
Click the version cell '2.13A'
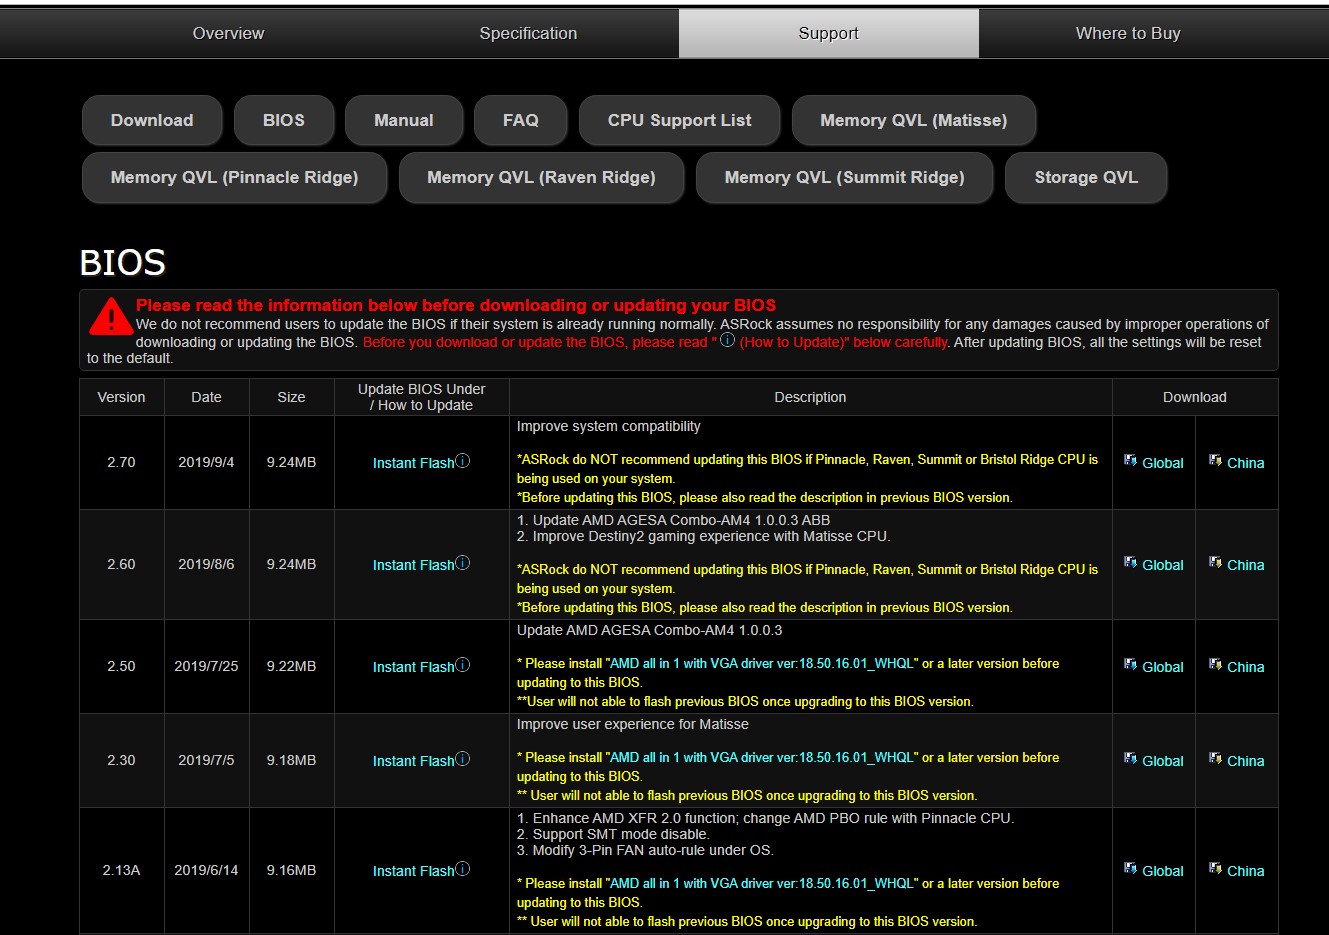[121, 870]
